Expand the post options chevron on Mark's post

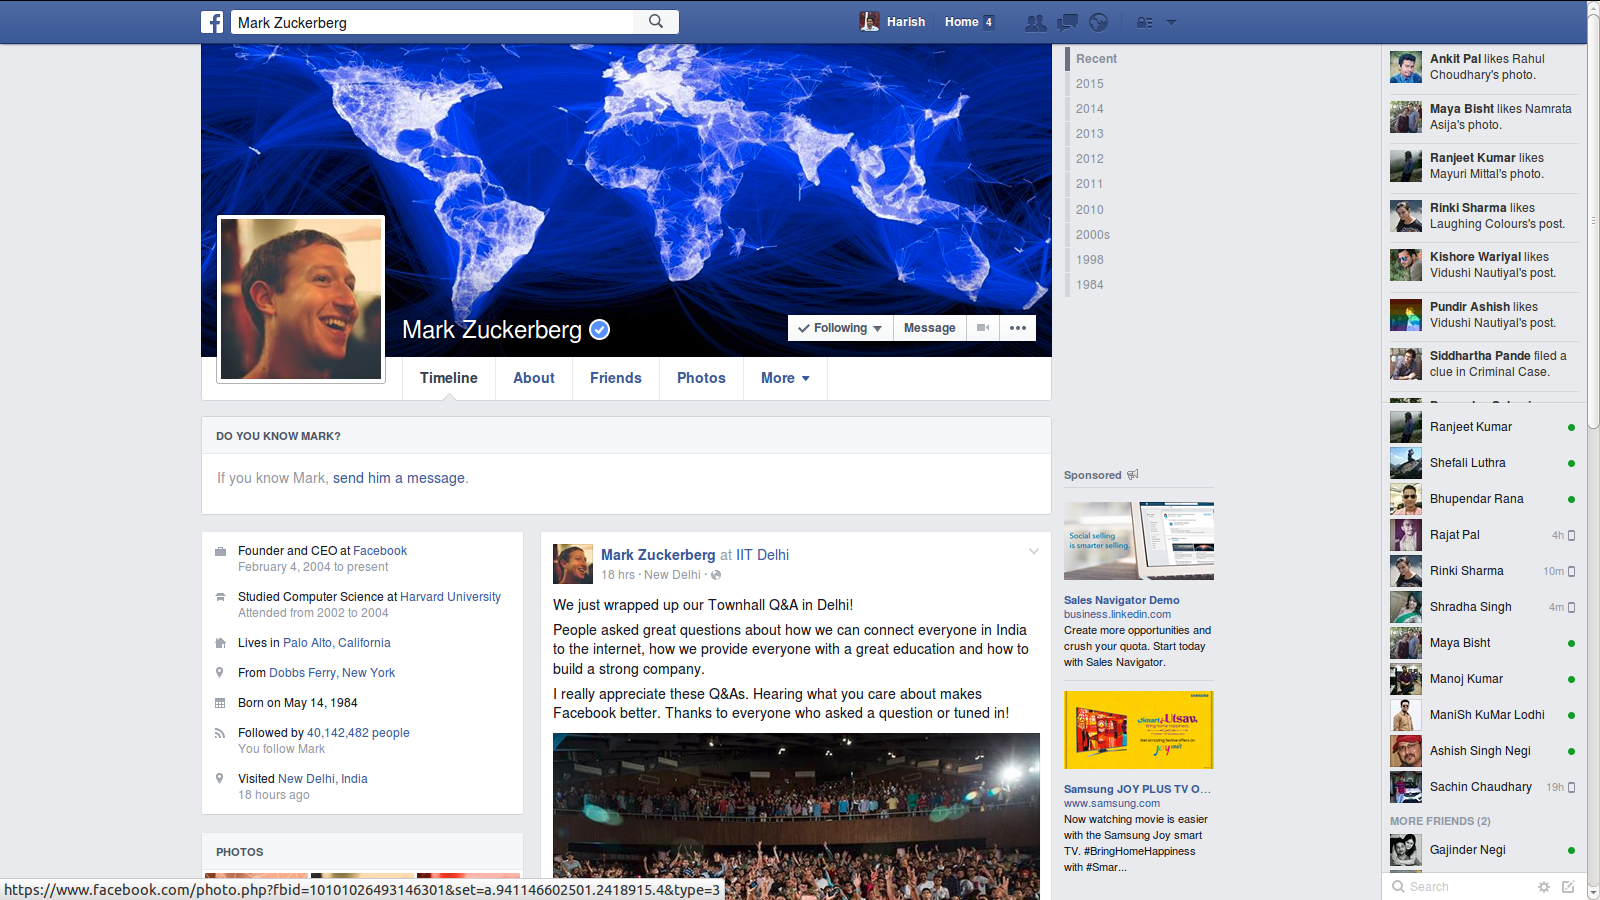(1033, 551)
